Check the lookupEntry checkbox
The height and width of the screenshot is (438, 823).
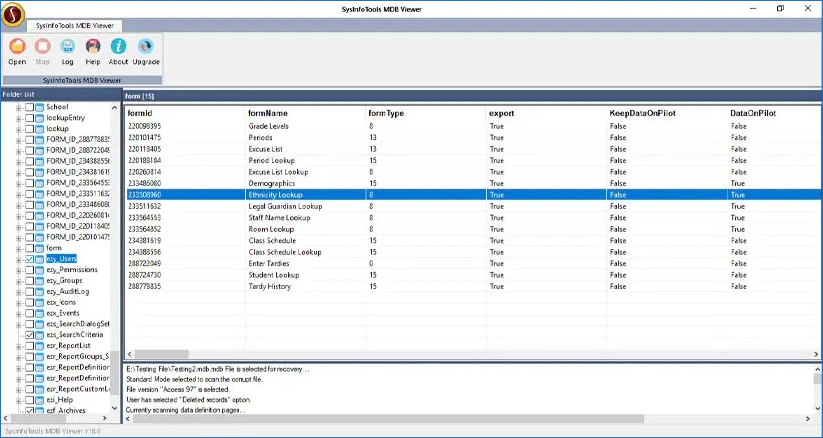29,118
